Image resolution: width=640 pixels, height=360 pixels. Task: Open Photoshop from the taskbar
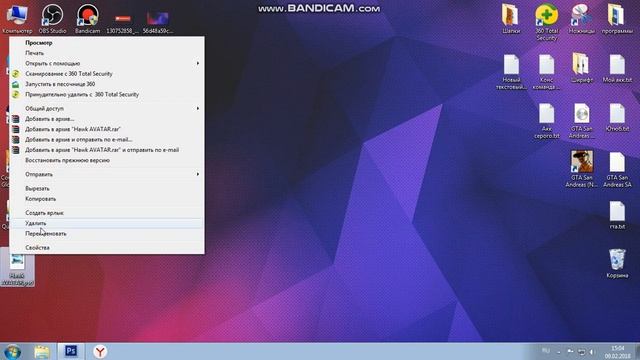point(71,351)
